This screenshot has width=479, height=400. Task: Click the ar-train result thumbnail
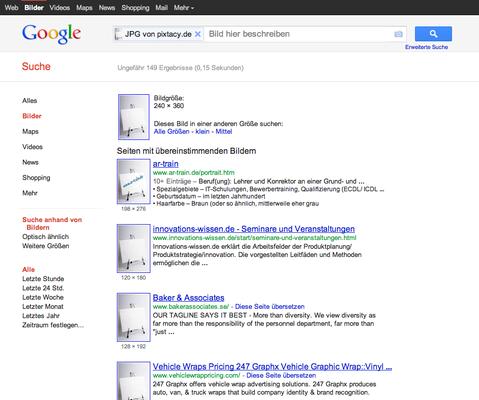pyautogui.click(x=133, y=181)
